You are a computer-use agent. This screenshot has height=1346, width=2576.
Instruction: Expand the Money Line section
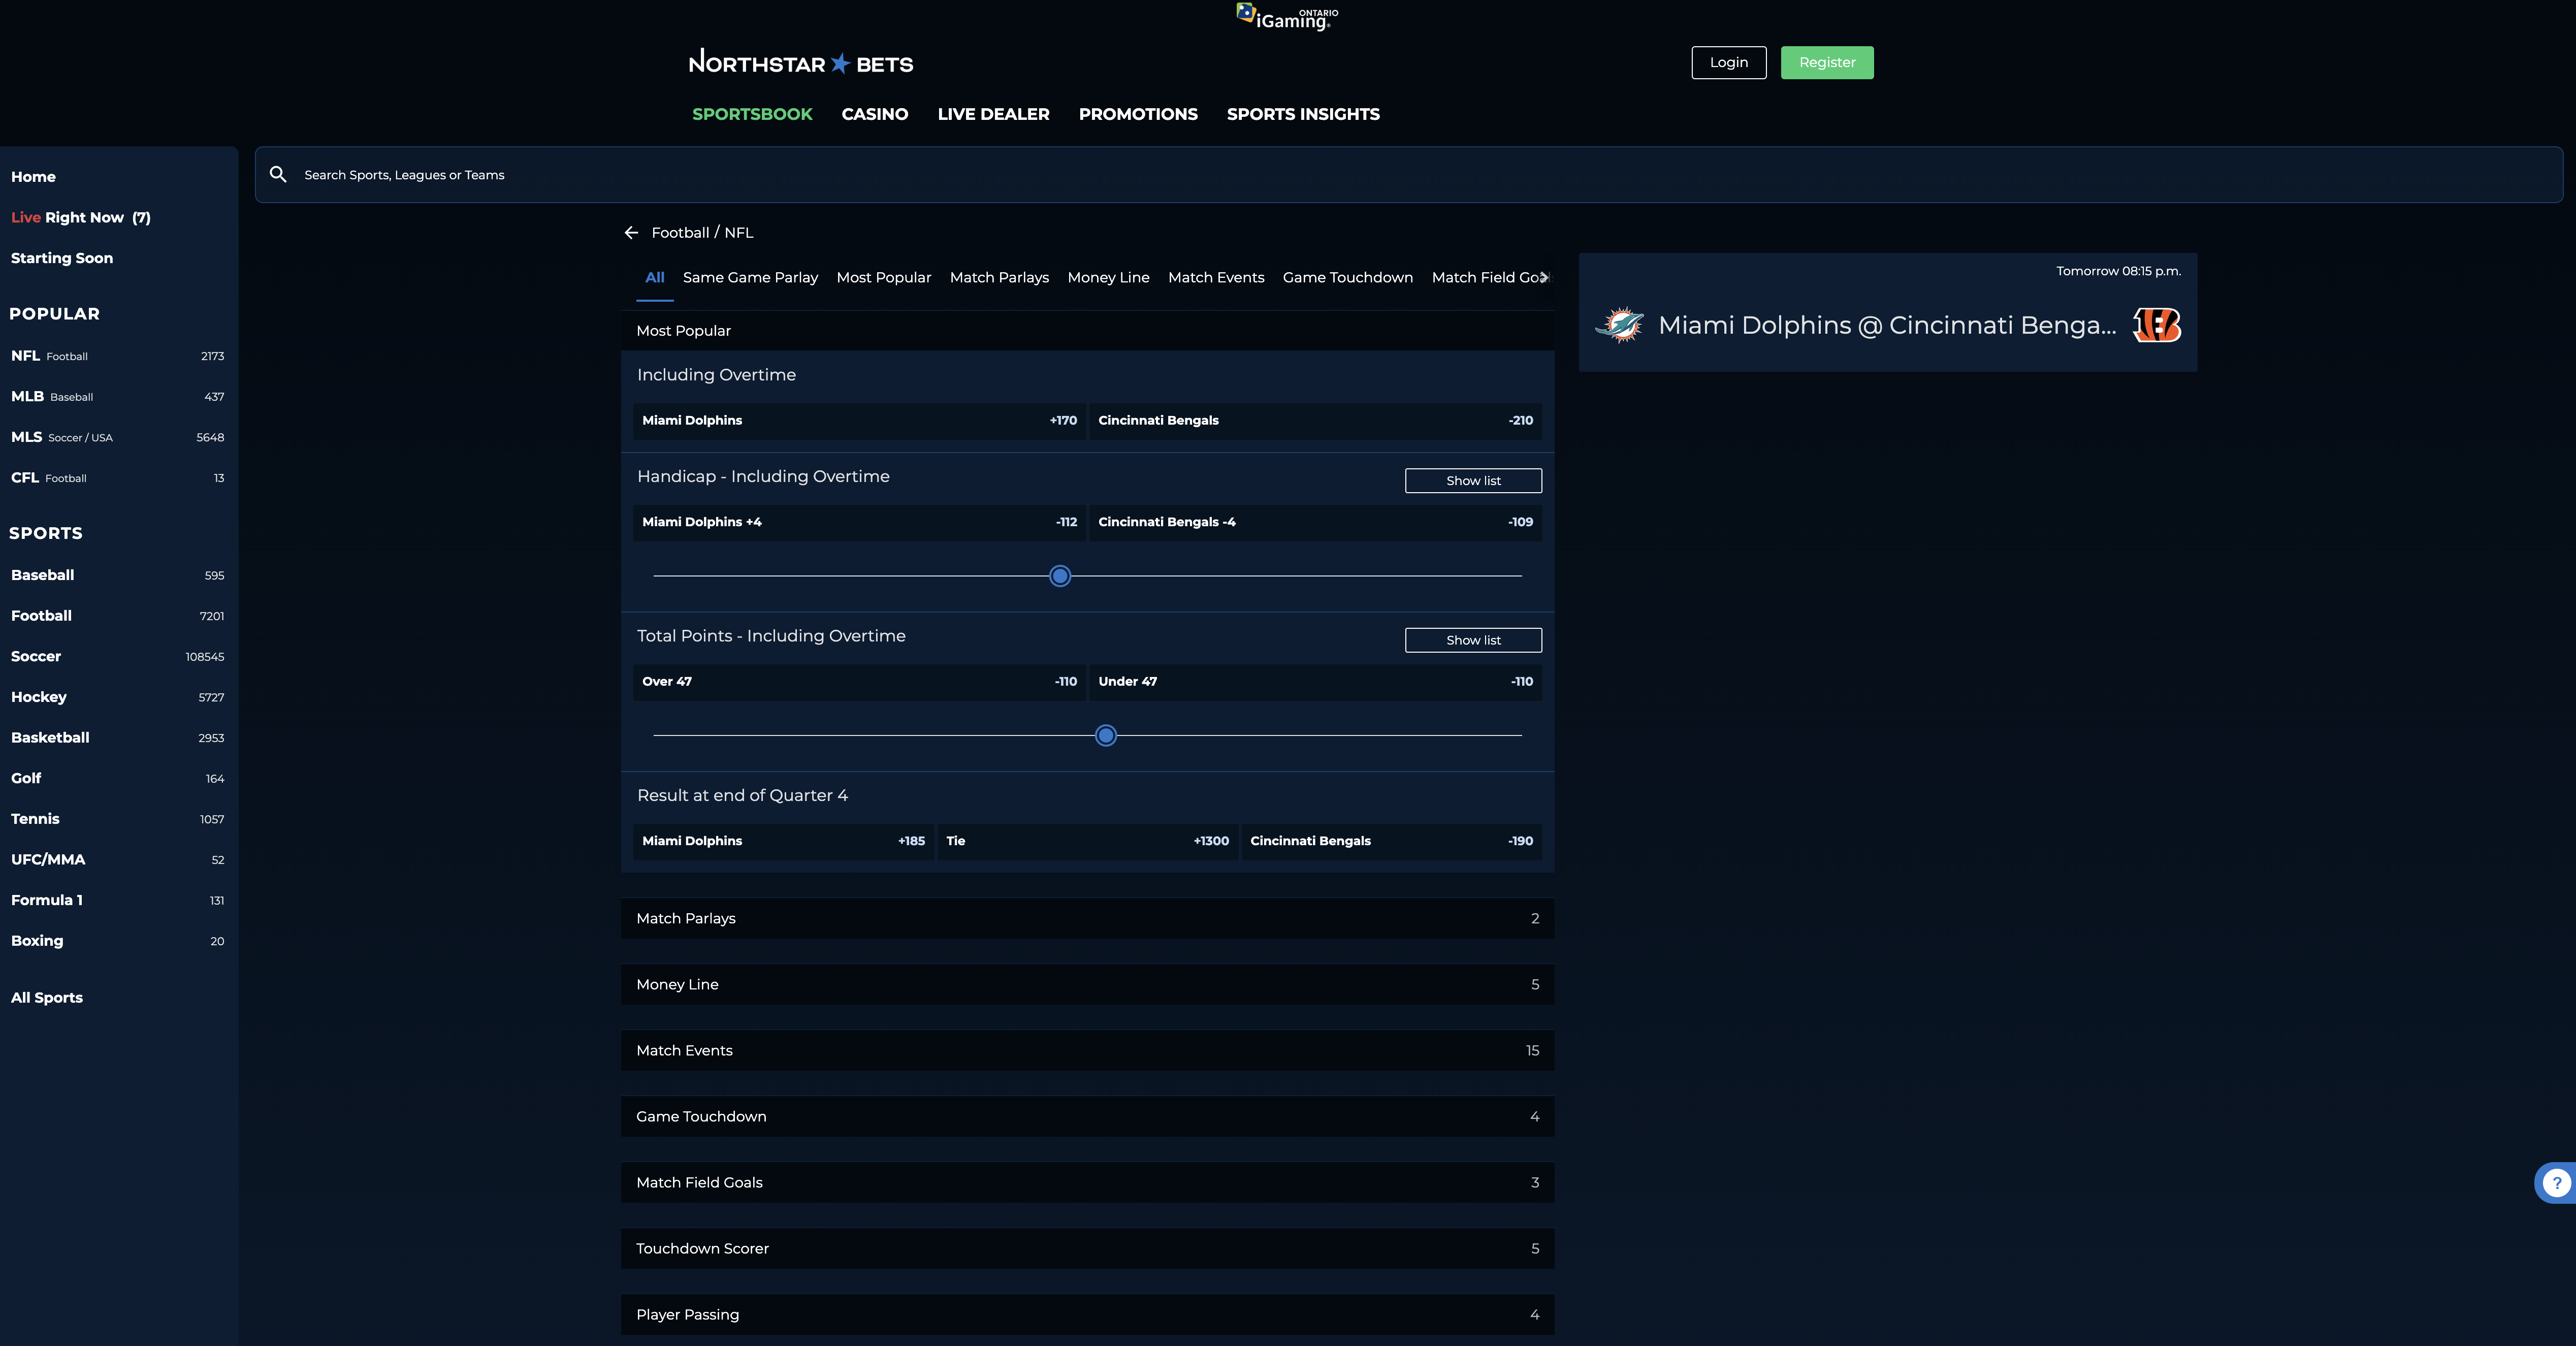1087,985
